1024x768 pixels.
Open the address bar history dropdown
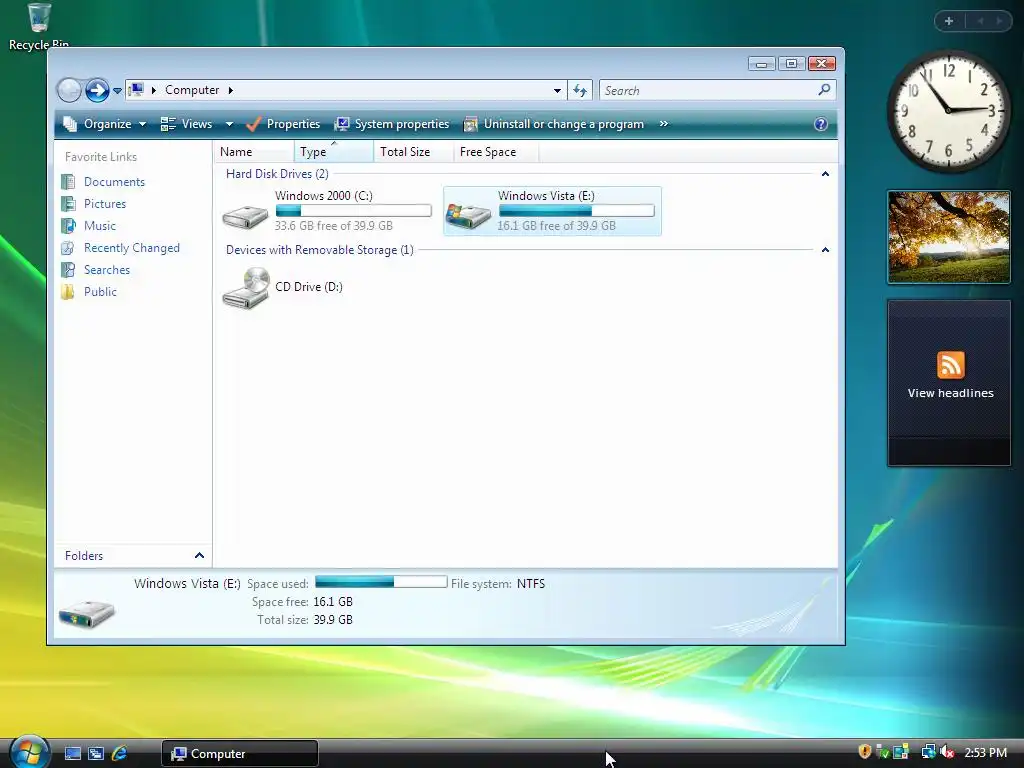tap(557, 91)
